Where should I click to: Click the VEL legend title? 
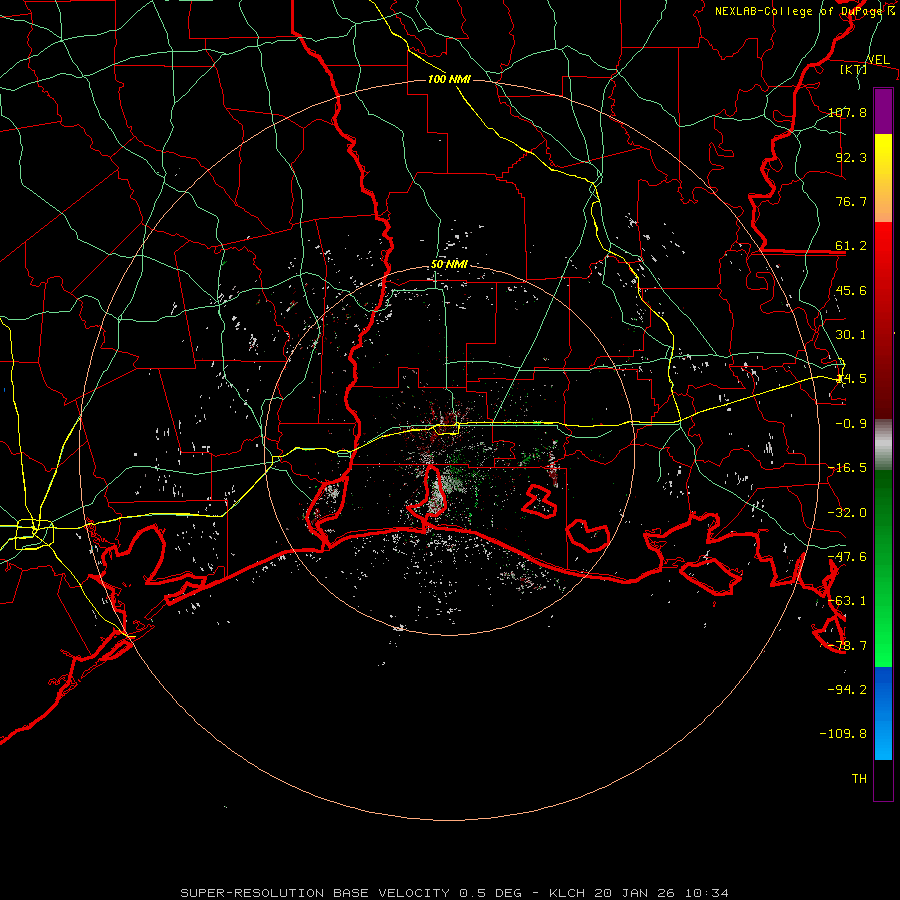[878, 60]
